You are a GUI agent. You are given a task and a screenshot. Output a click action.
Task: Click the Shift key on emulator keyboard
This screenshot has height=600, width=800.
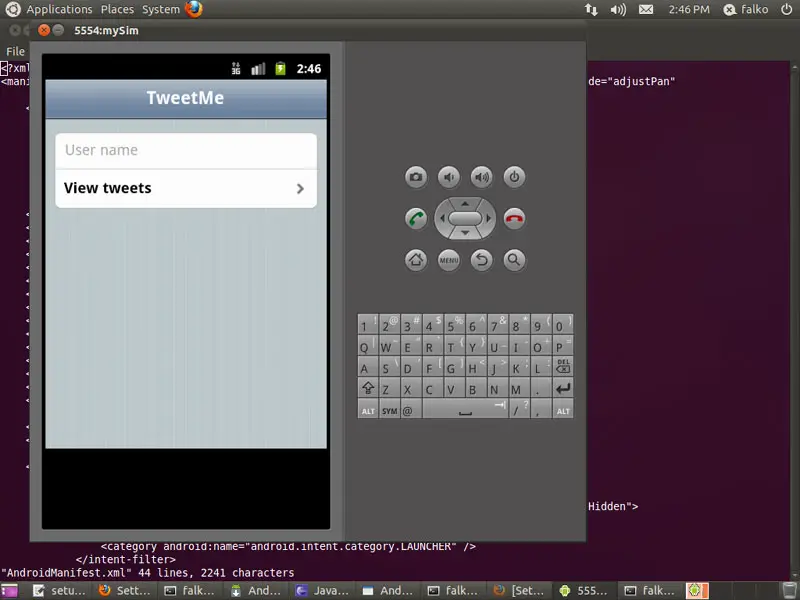(367, 388)
